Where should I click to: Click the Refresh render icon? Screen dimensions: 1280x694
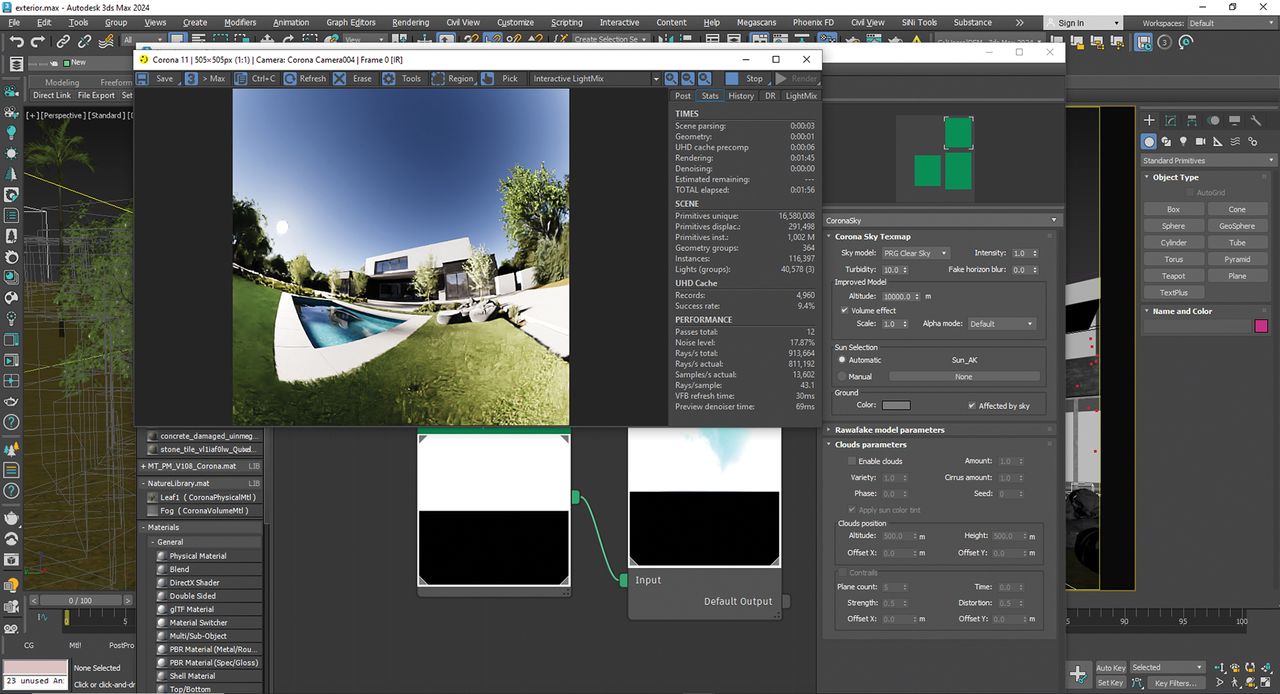[x=290, y=78]
